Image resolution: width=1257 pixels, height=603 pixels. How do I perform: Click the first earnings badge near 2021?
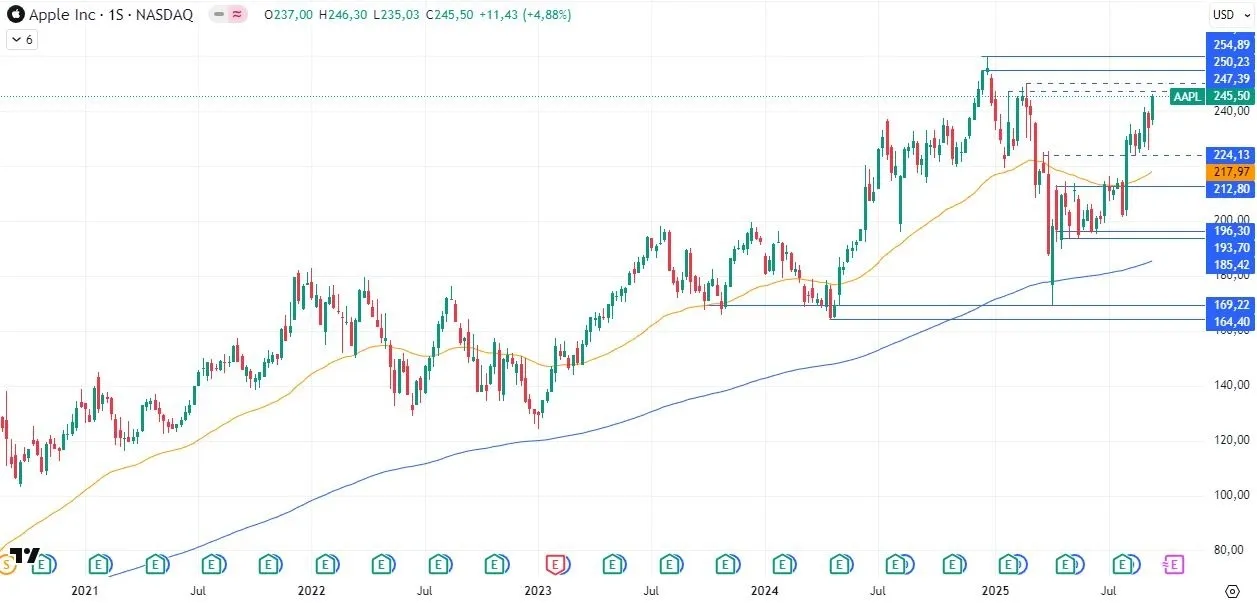click(x=42, y=565)
